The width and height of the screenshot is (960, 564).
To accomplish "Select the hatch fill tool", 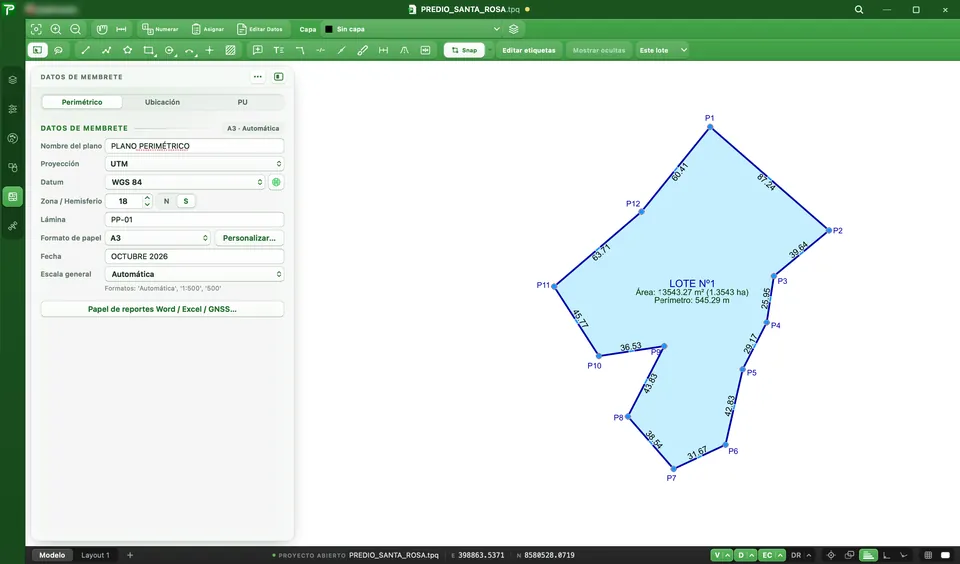I will tap(230, 50).
